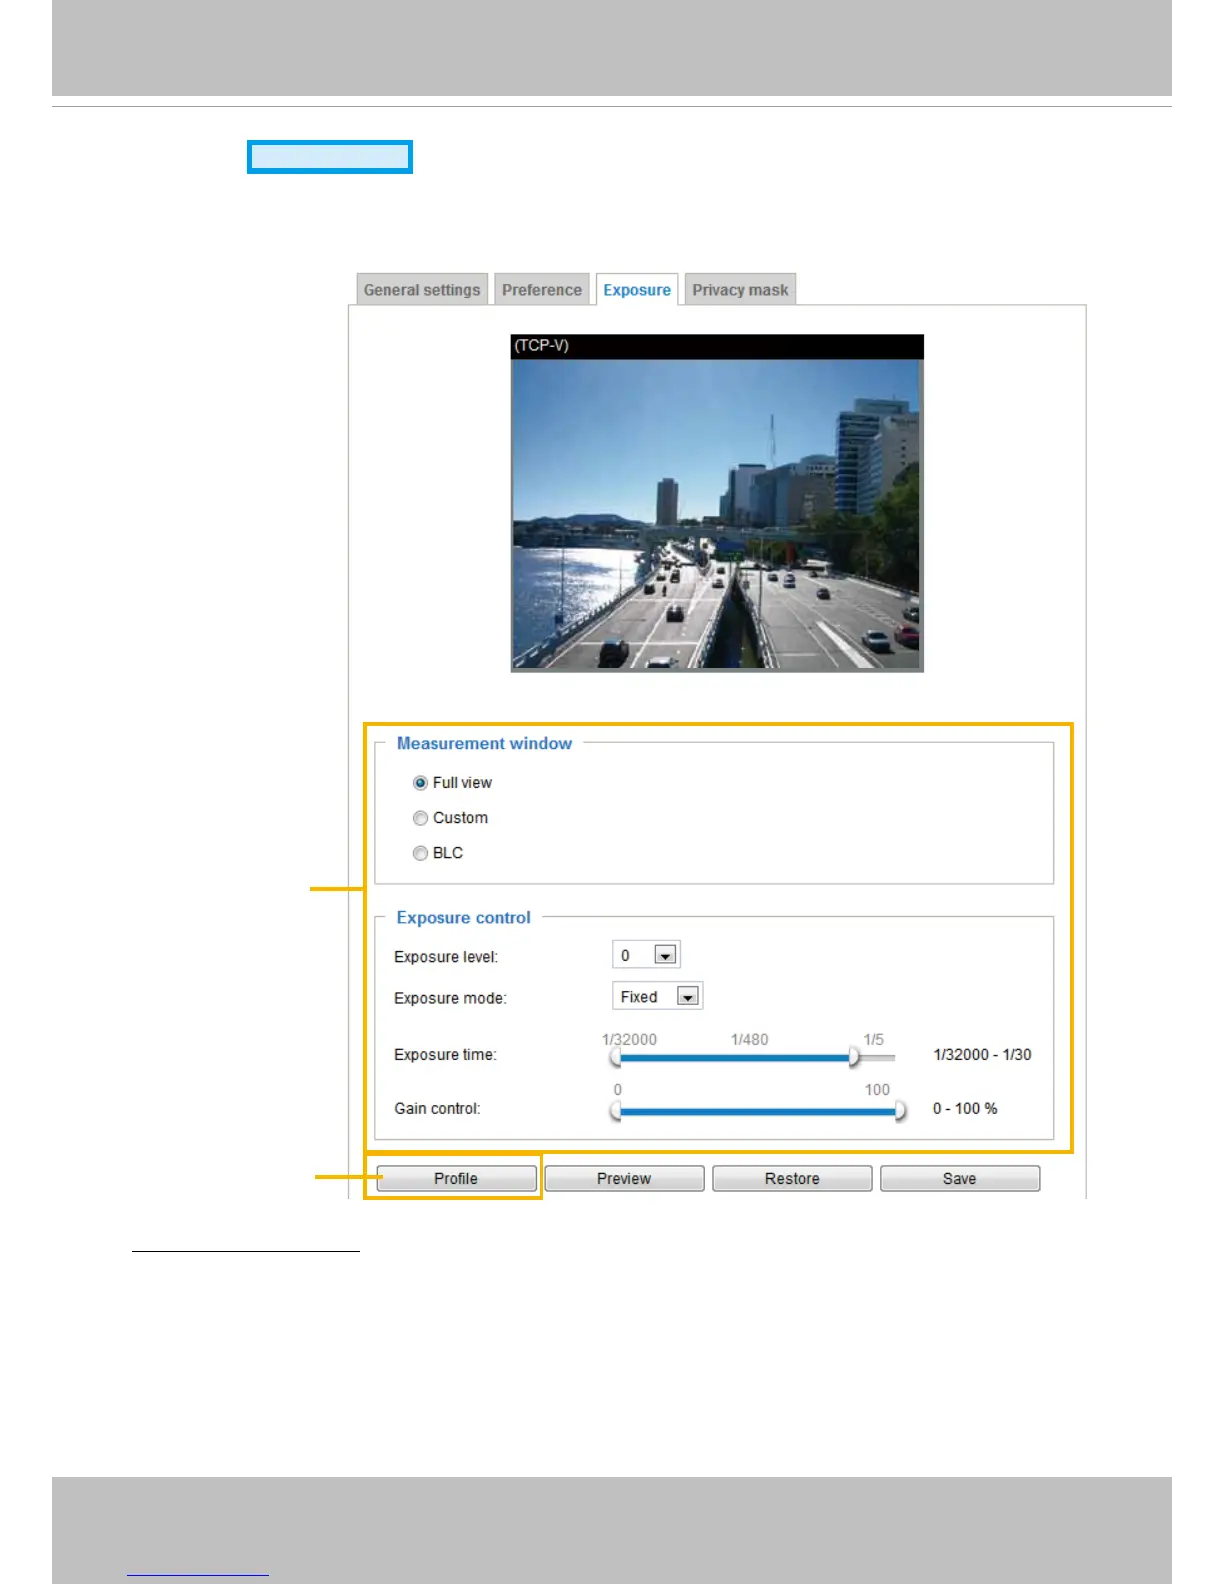This screenshot has height=1584, width=1224.
Task: Expand the Exposure mode dropdown showing Fixed
Action: pos(687,997)
